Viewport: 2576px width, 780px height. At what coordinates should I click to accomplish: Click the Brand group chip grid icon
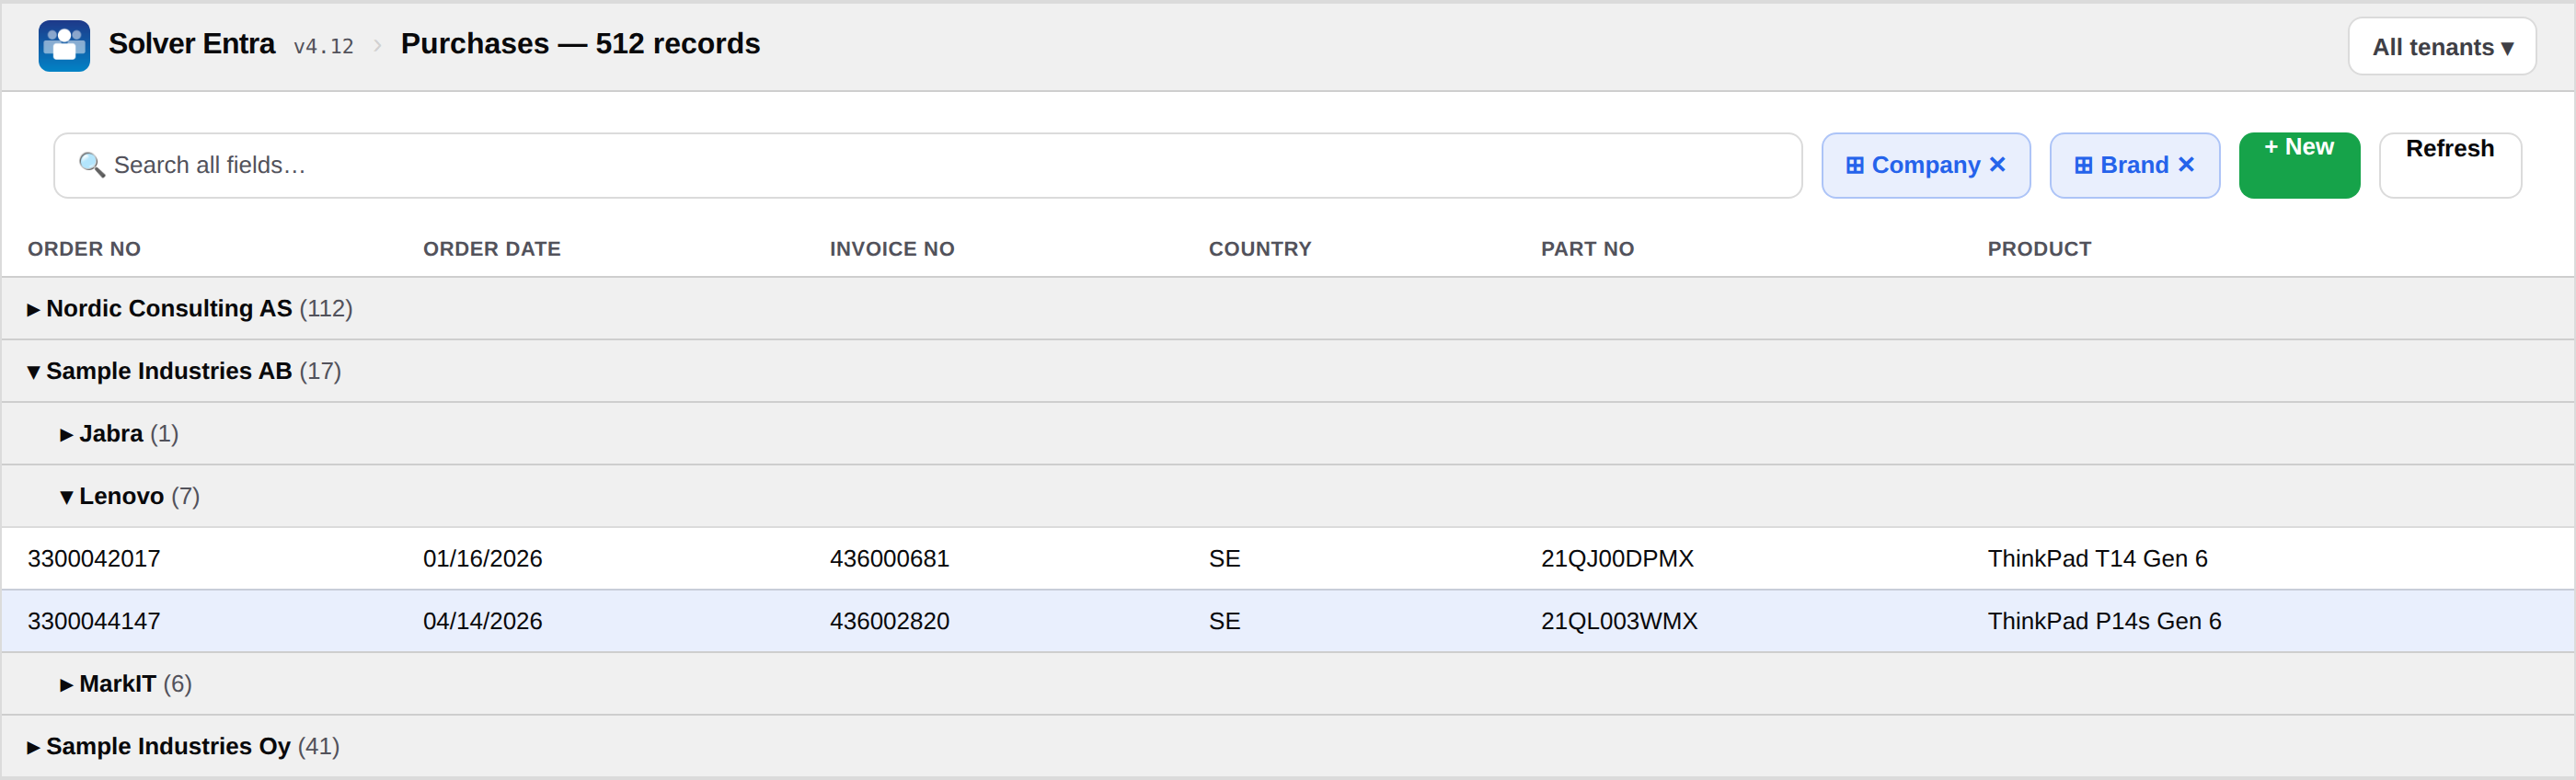tap(2083, 166)
